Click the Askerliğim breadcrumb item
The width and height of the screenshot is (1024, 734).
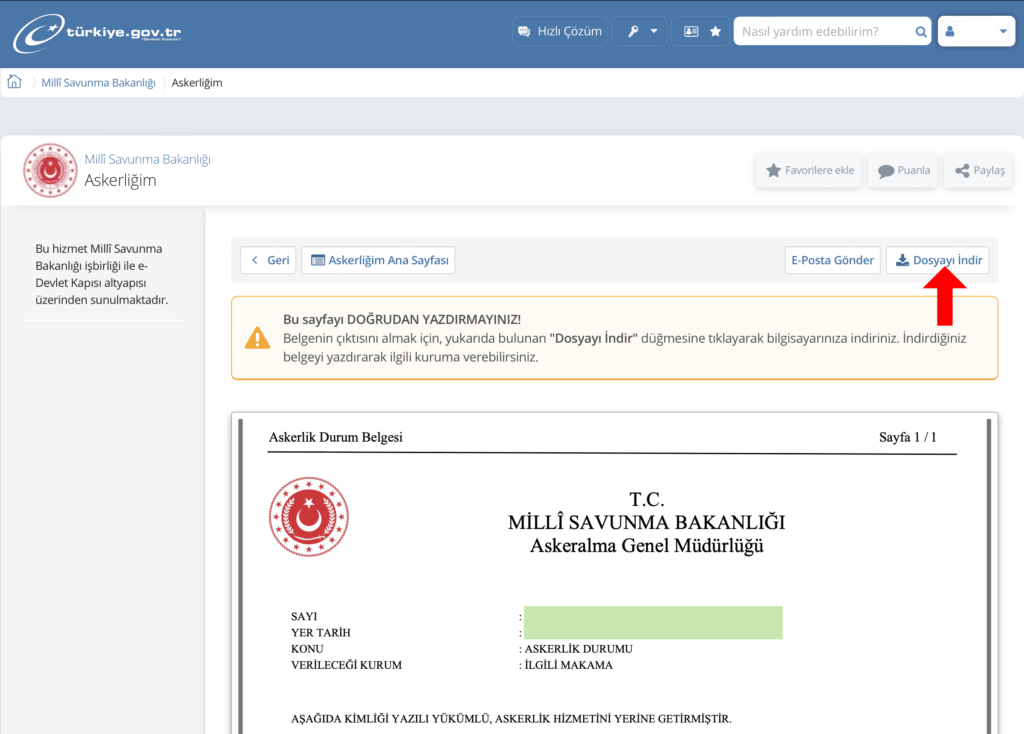pyautogui.click(x=197, y=83)
